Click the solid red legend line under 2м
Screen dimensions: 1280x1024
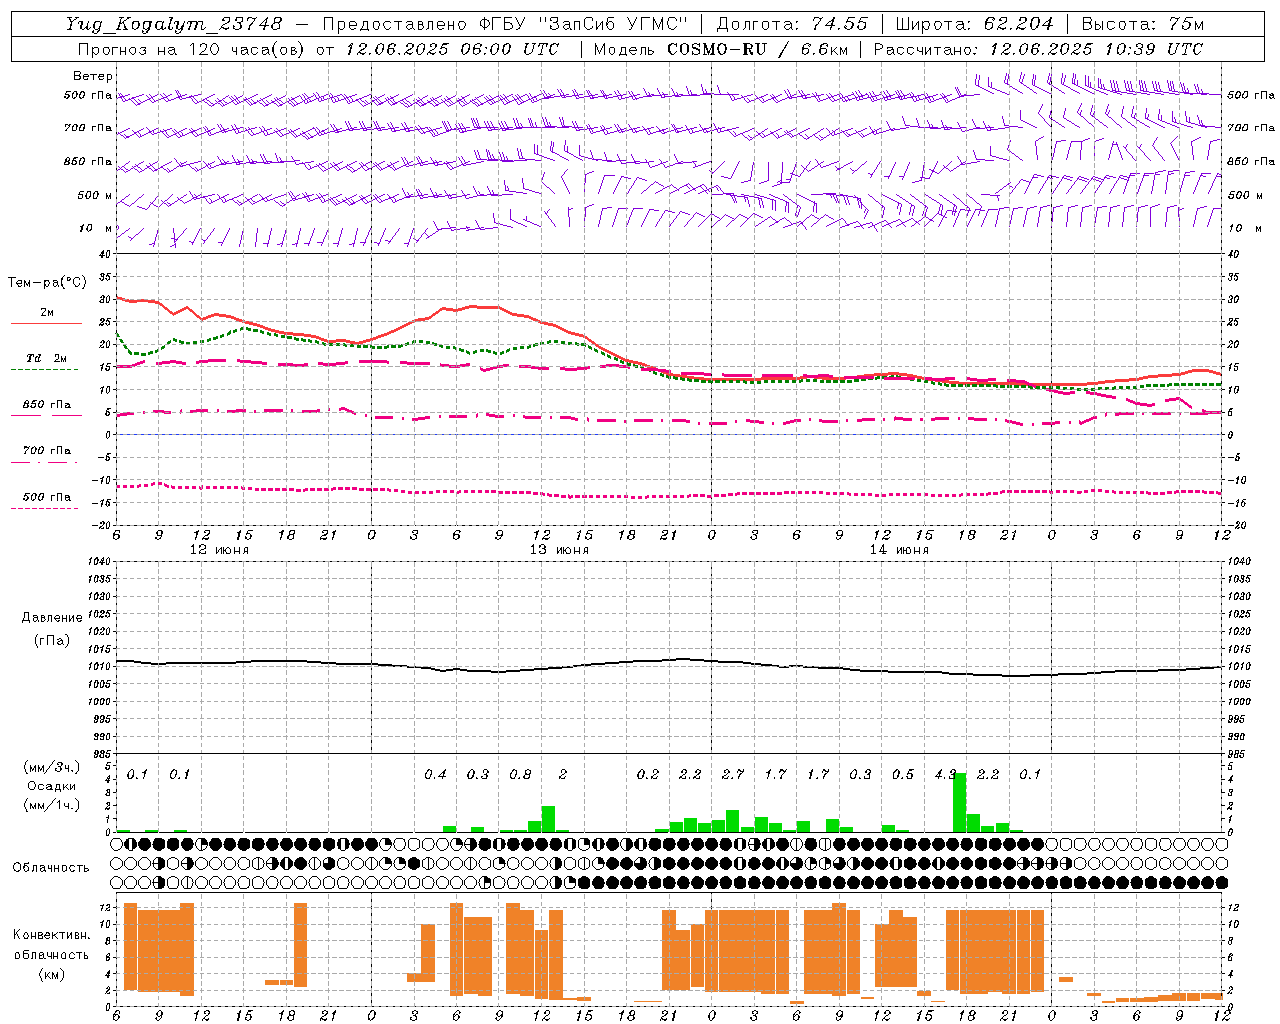pyautogui.click(x=46, y=323)
